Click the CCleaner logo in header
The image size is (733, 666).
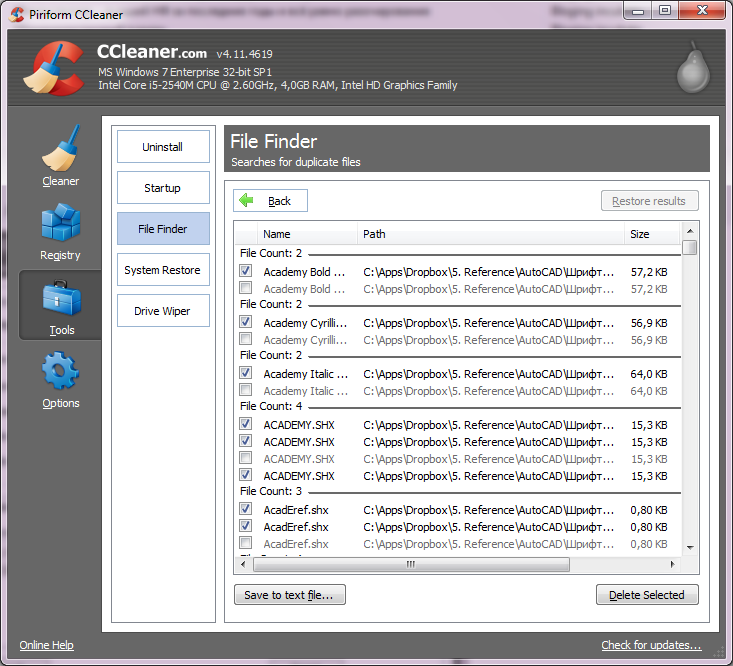54,68
